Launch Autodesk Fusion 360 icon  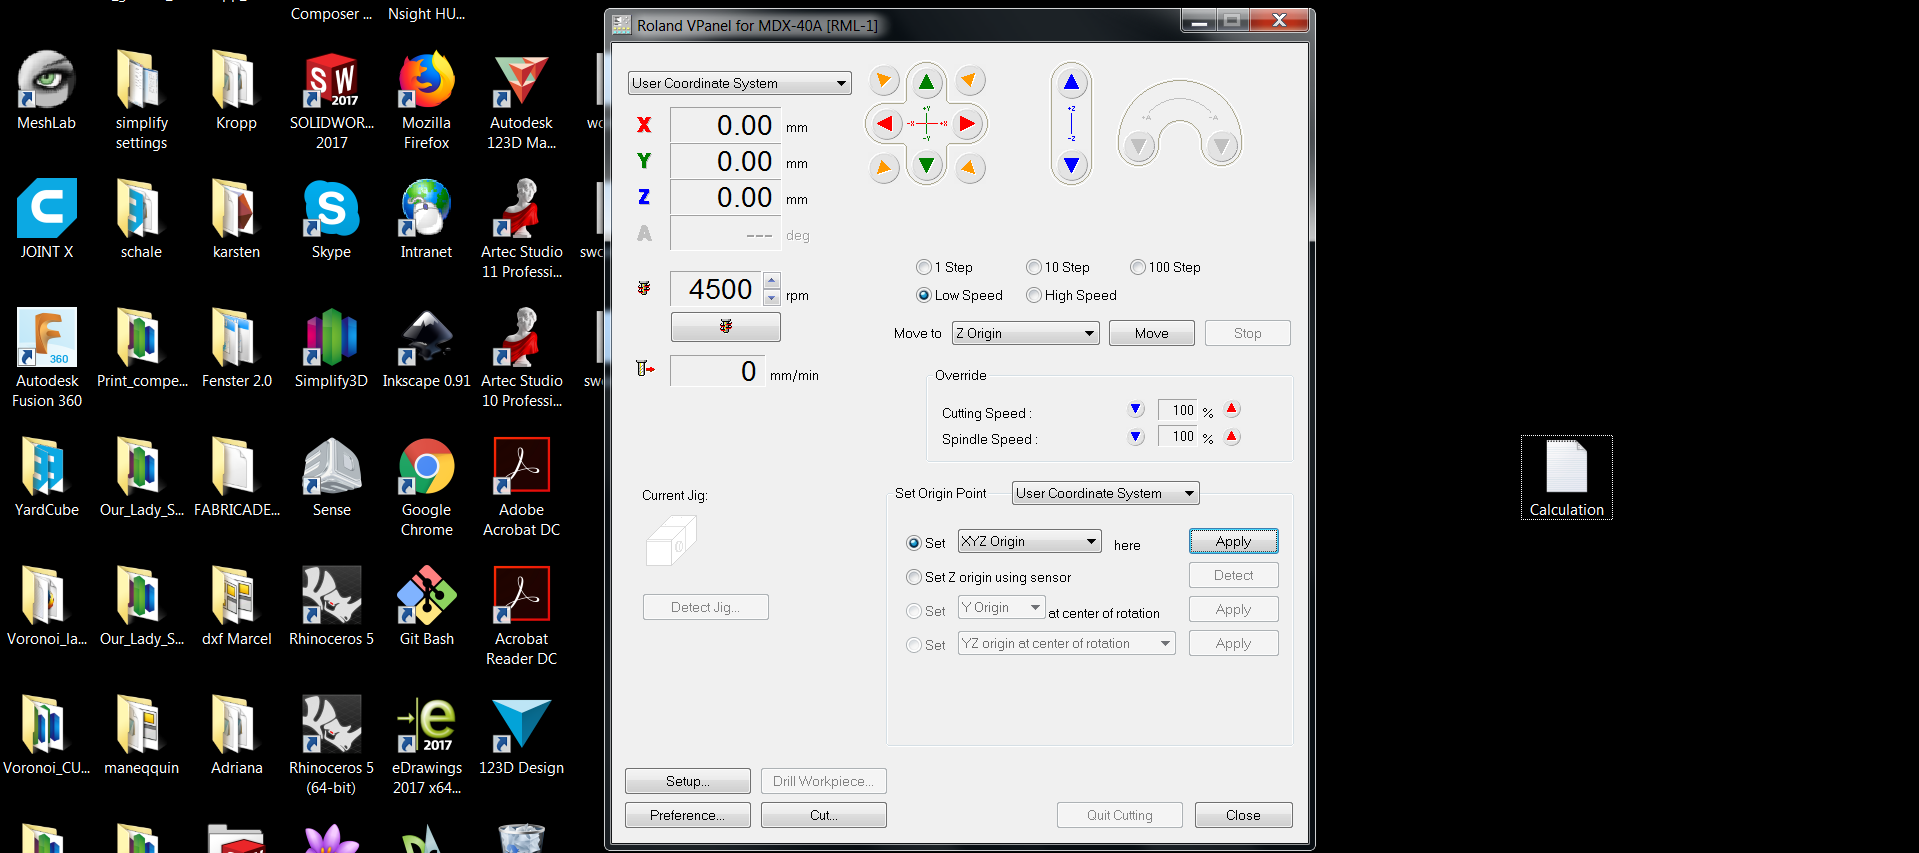[x=47, y=359]
